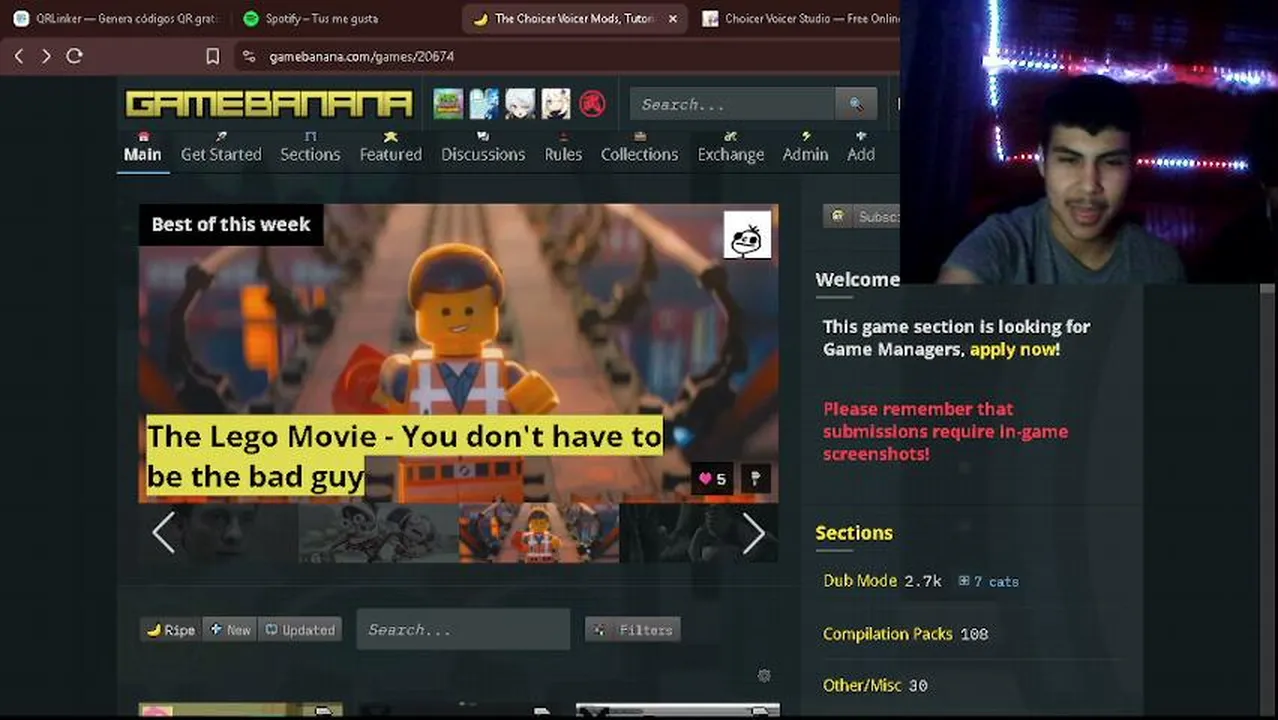Viewport: 1278px width, 720px height.
Task: Switch to Choicer Voicer Studio tab
Action: 800,19
